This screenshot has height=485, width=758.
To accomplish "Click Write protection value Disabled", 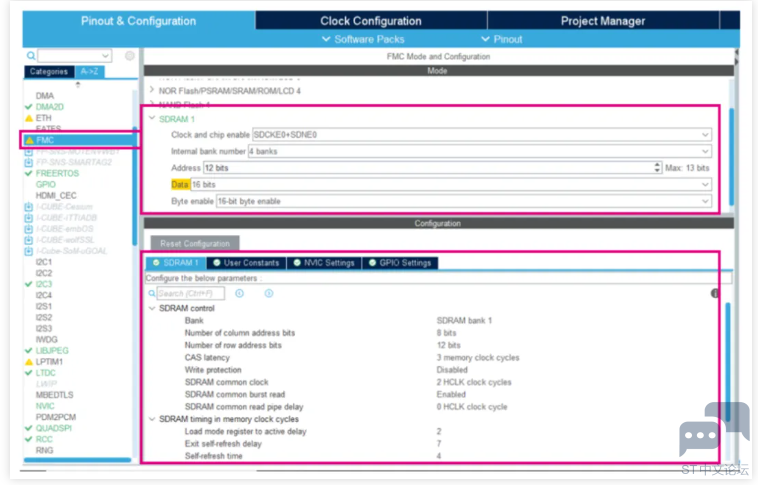I will coord(452,369).
